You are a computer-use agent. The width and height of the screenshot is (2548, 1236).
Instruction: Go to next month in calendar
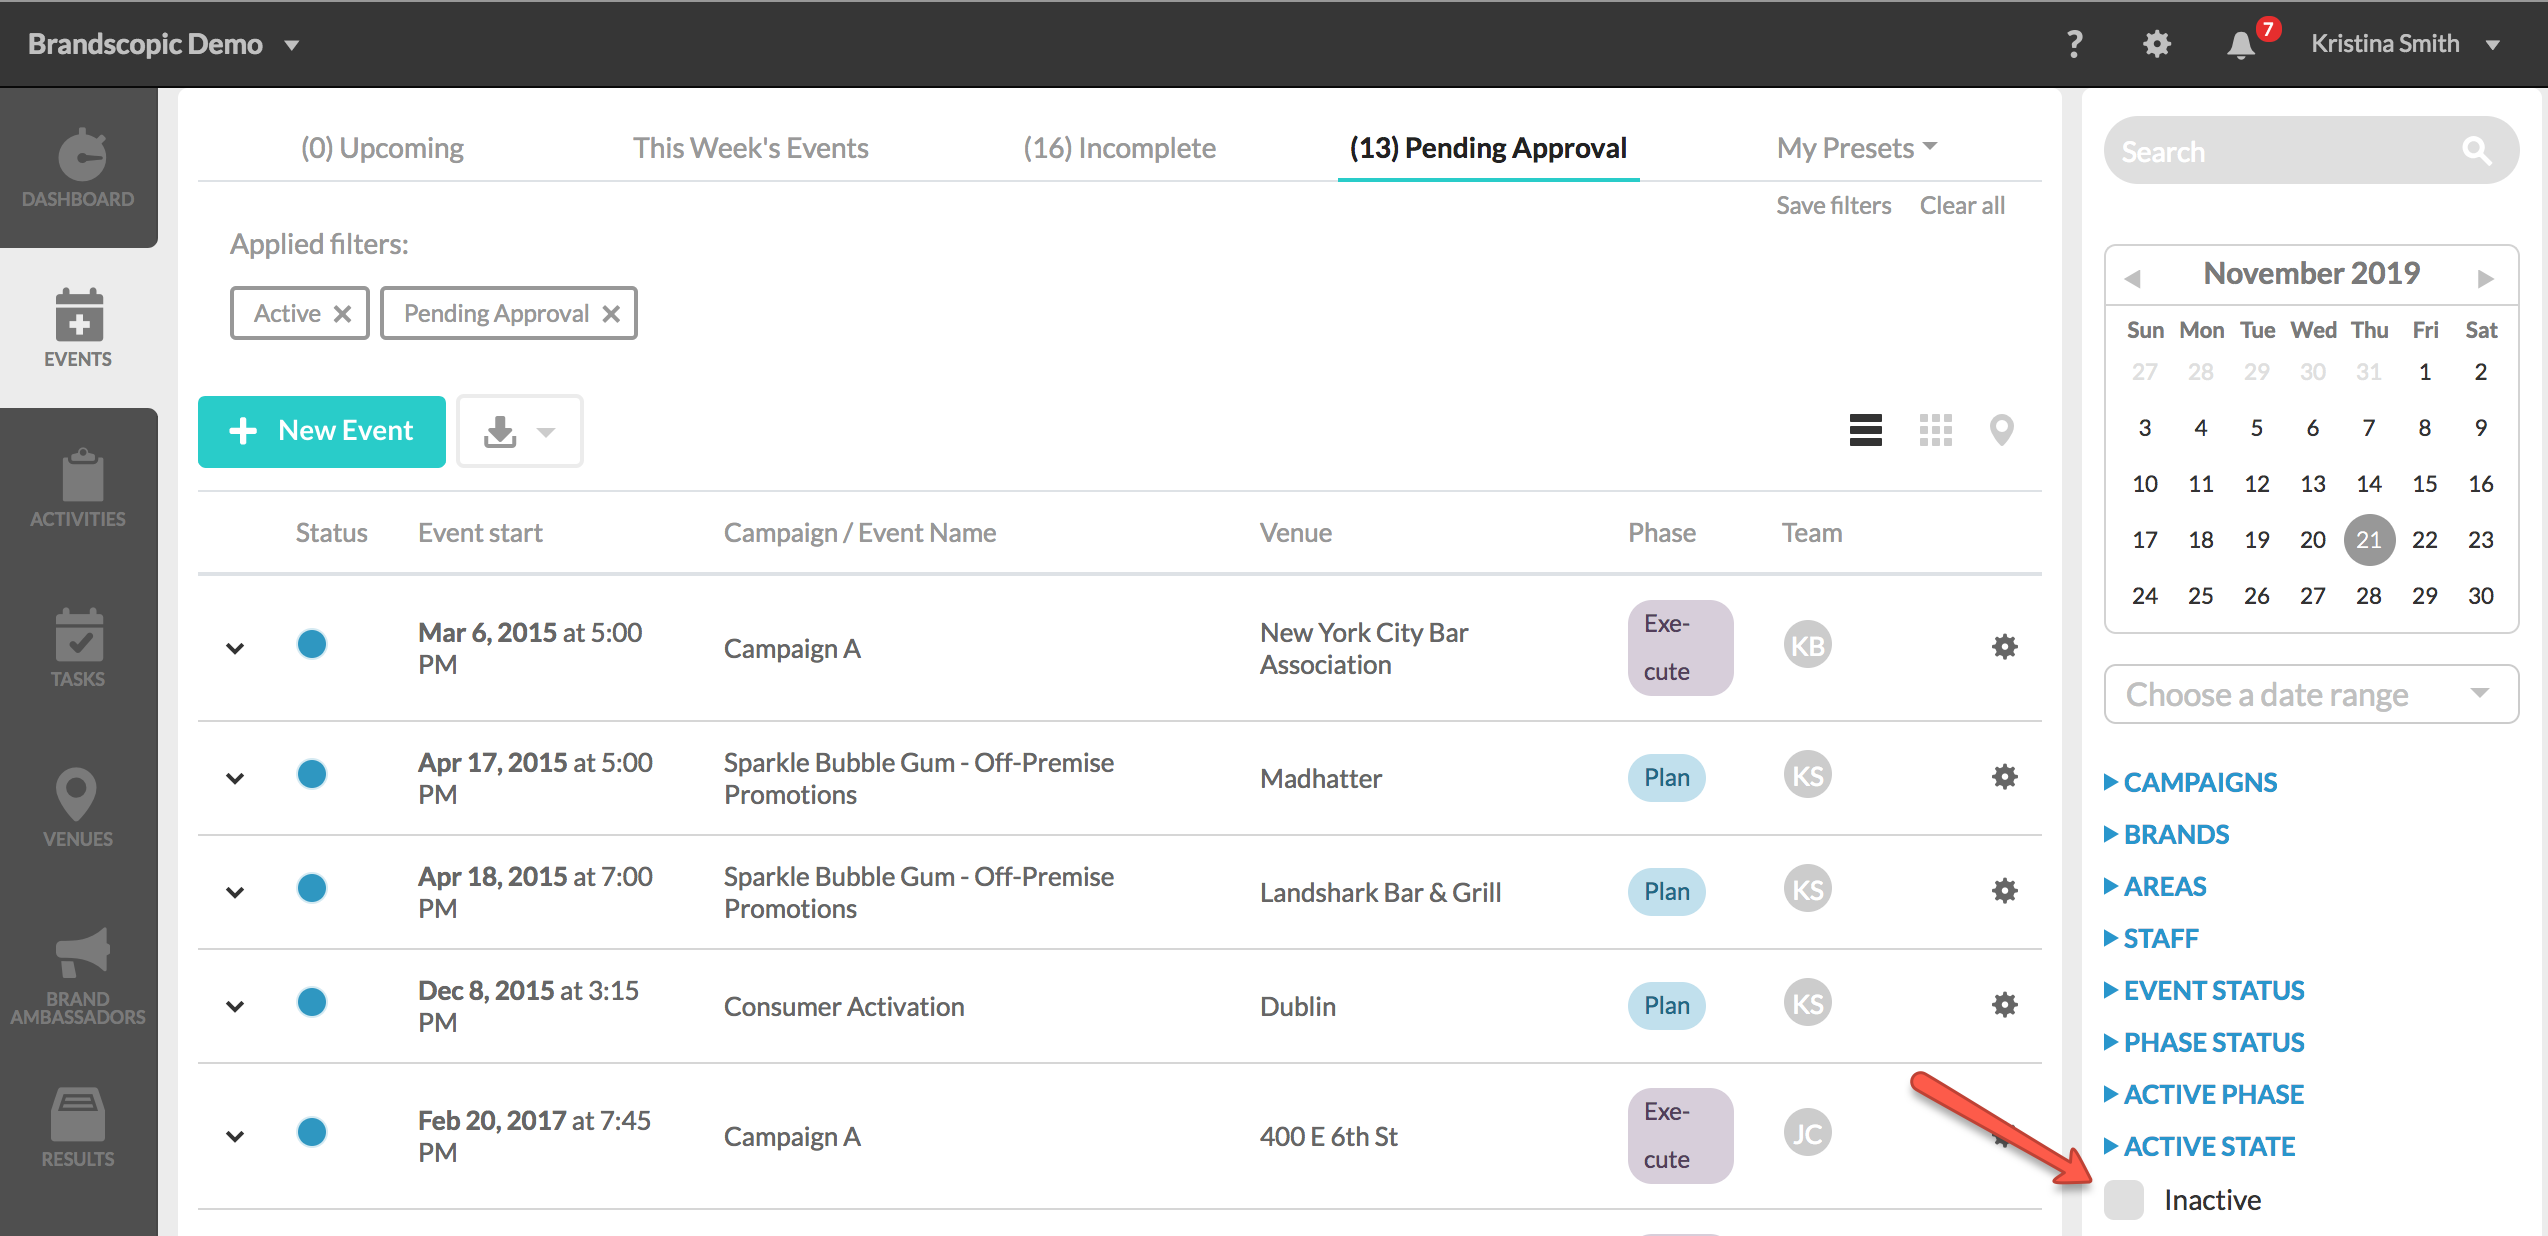pyautogui.click(x=2485, y=278)
